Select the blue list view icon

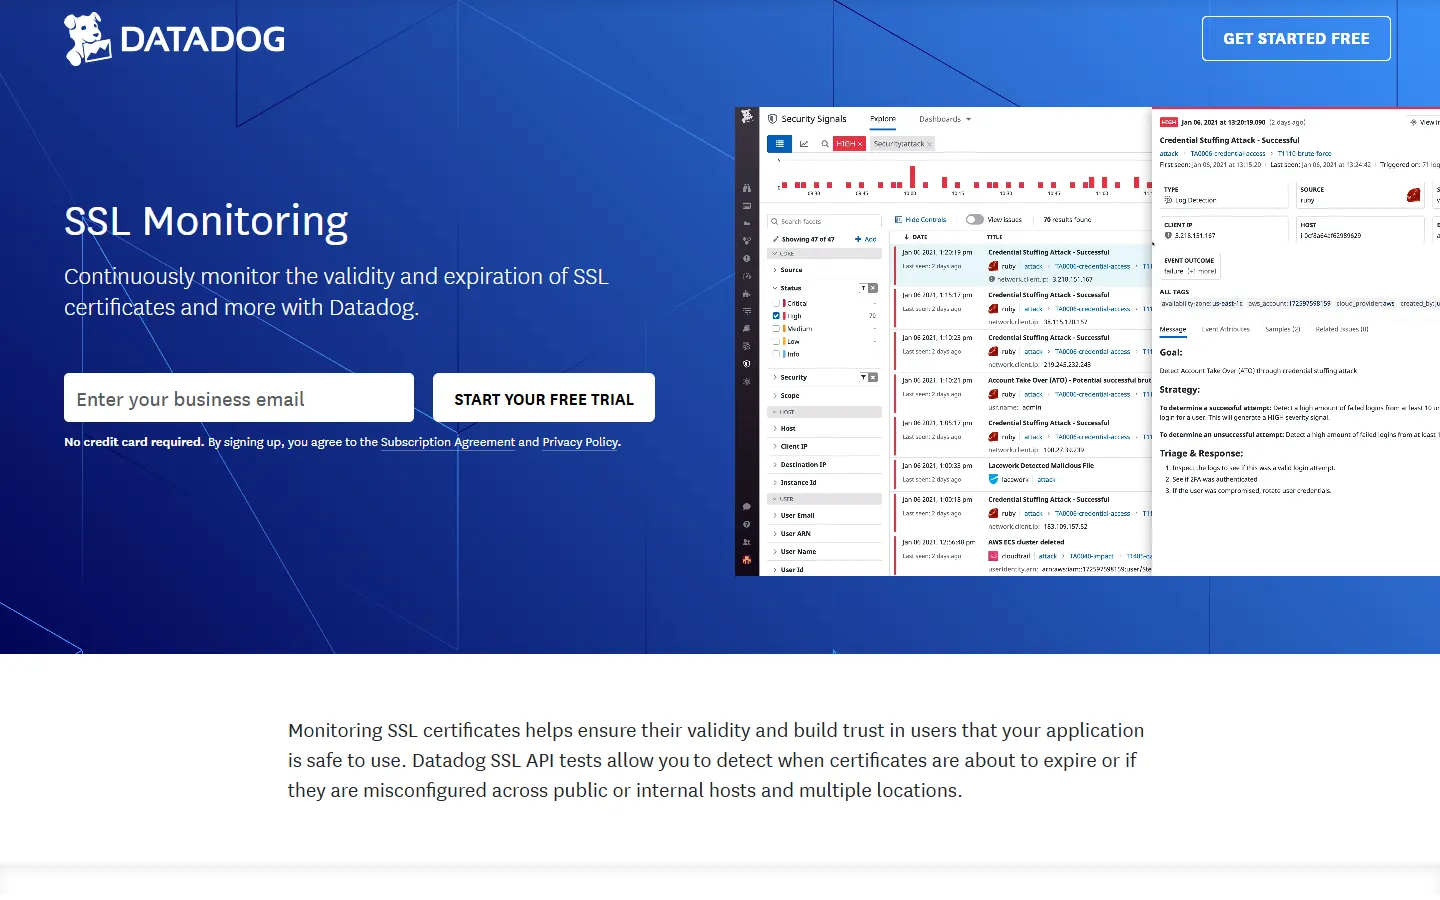(x=779, y=144)
